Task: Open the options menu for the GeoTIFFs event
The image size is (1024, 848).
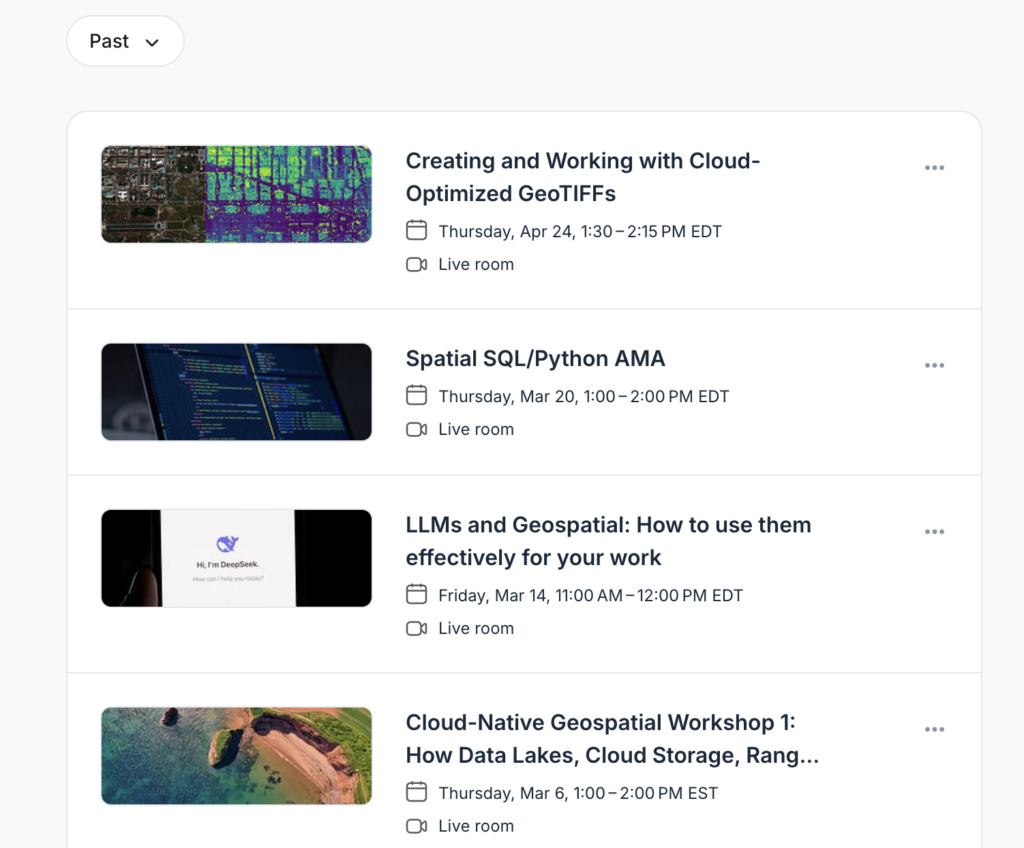Action: [x=934, y=168]
